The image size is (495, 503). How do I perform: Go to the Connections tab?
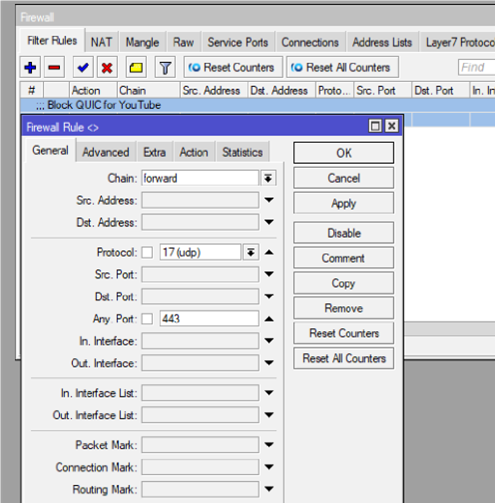pyautogui.click(x=310, y=42)
